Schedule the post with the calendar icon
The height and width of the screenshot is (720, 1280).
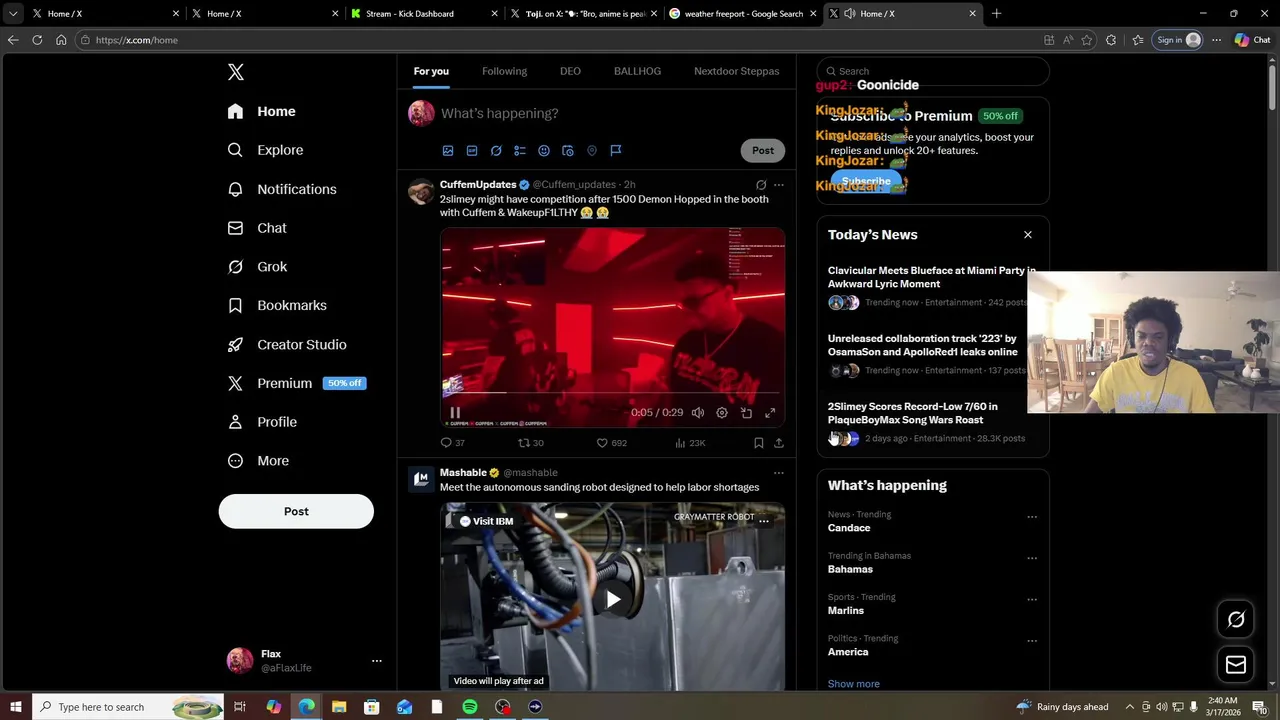[x=568, y=150]
